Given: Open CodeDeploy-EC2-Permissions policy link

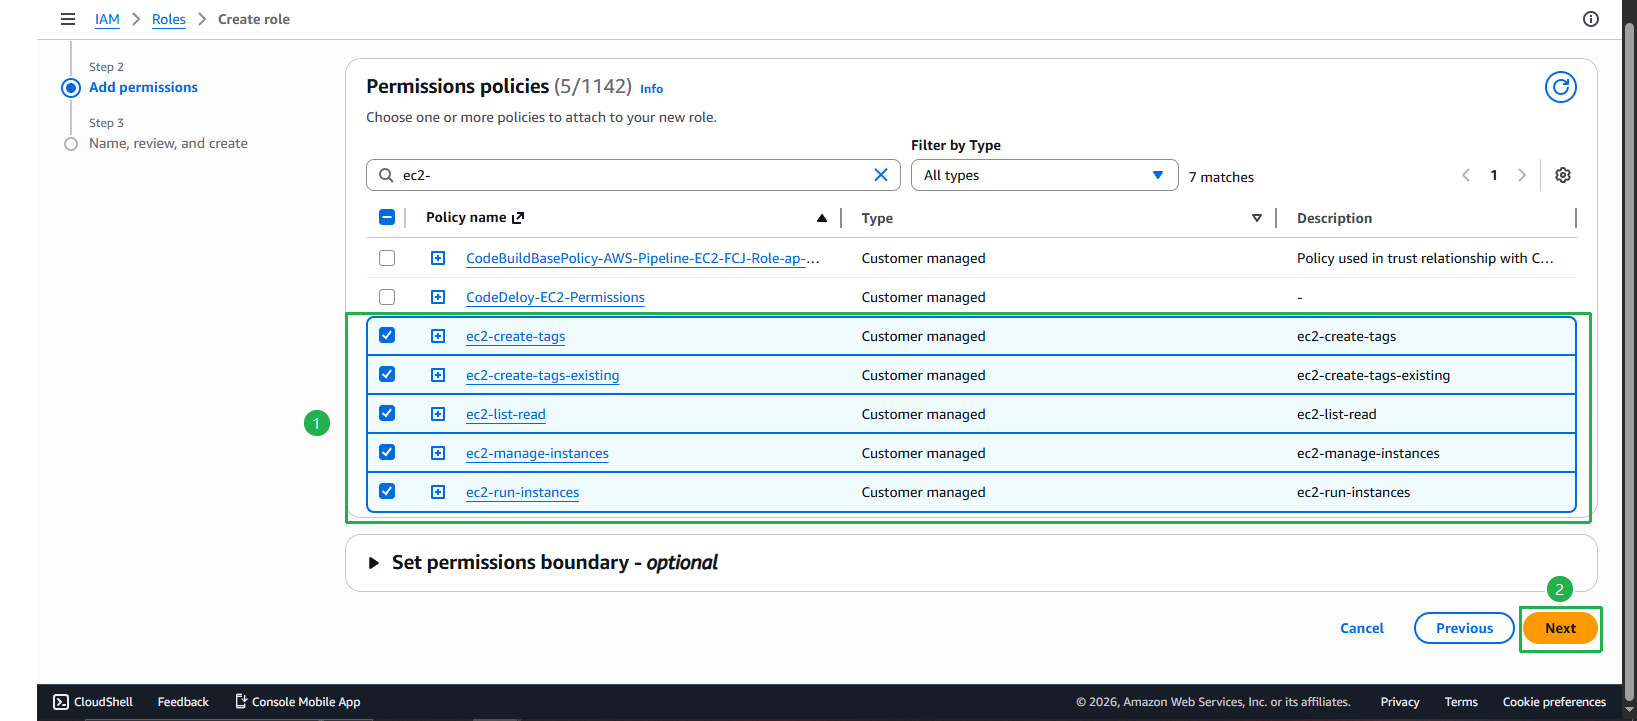Looking at the screenshot, I should click(x=555, y=297).
